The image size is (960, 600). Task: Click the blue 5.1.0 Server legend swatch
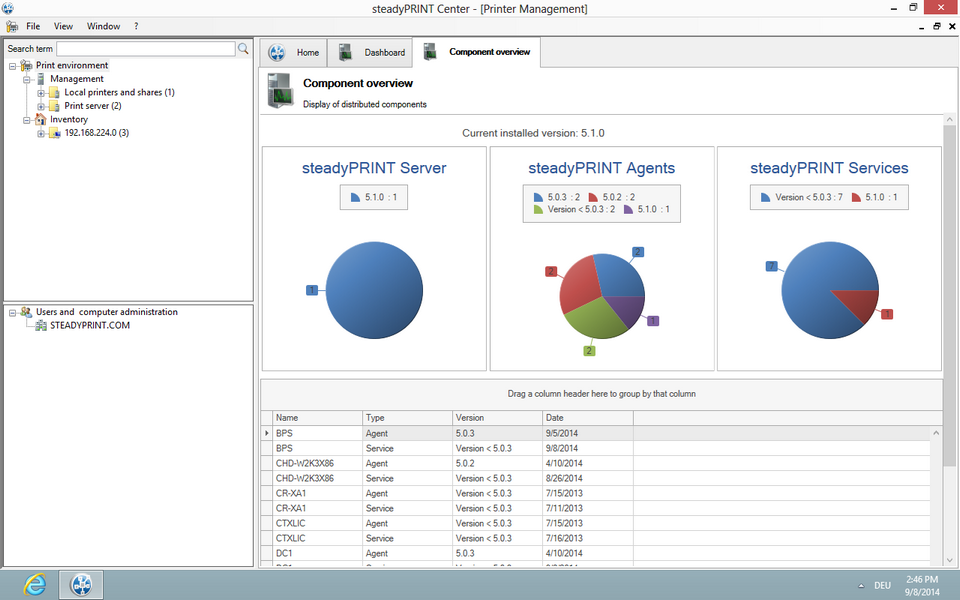(355, 197)
